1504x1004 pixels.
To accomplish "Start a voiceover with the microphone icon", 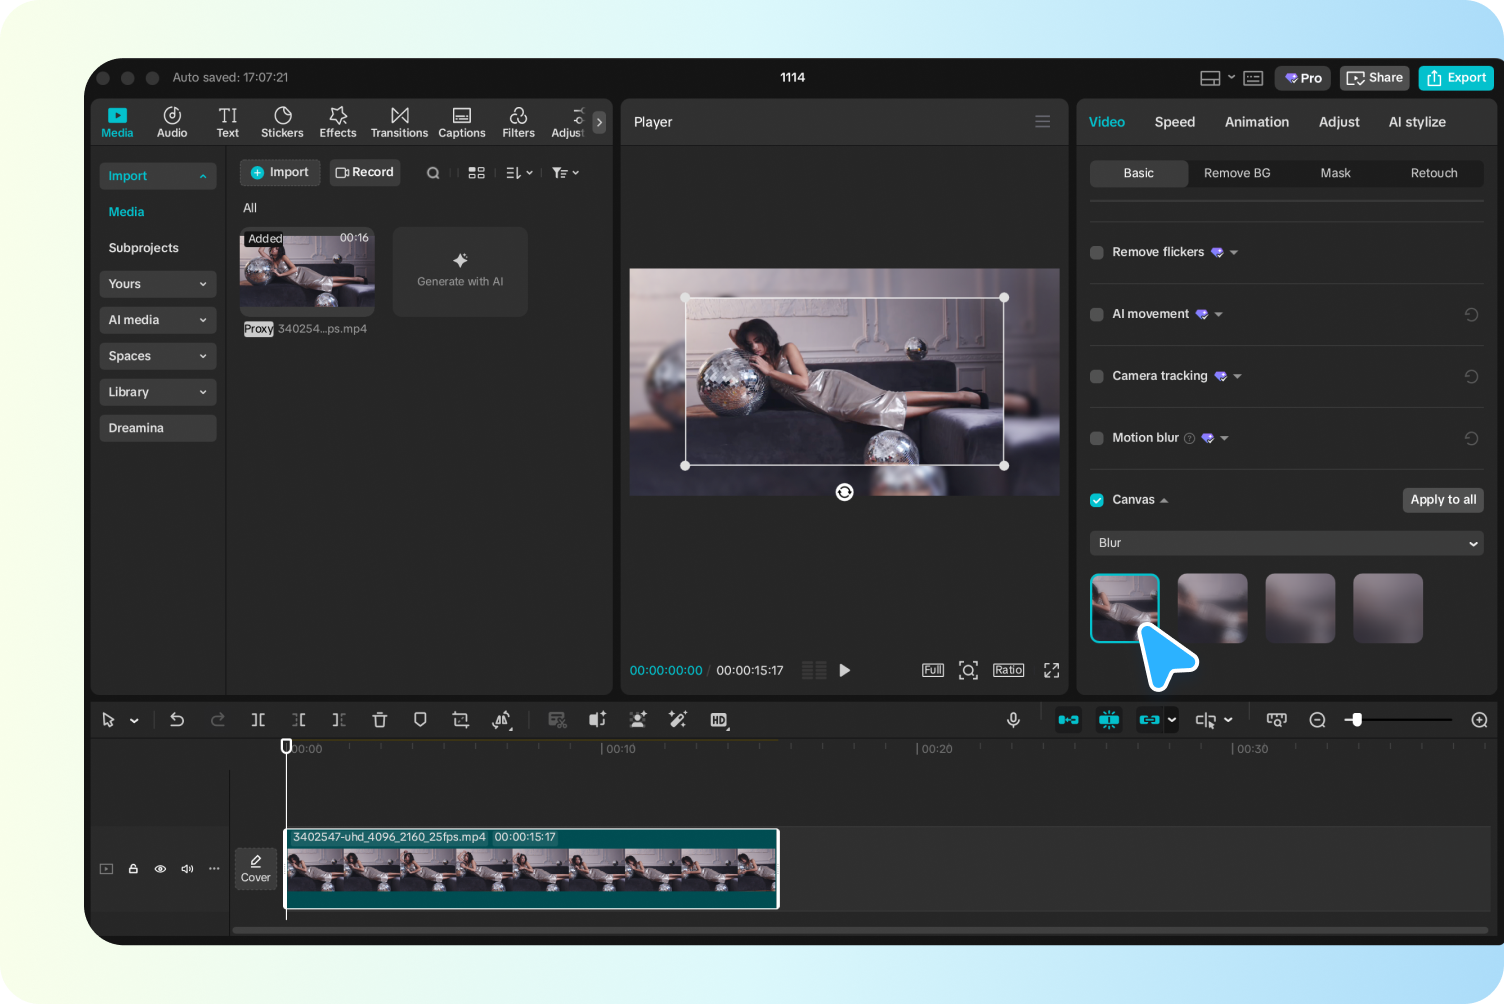I will (x=1013, y=719).
